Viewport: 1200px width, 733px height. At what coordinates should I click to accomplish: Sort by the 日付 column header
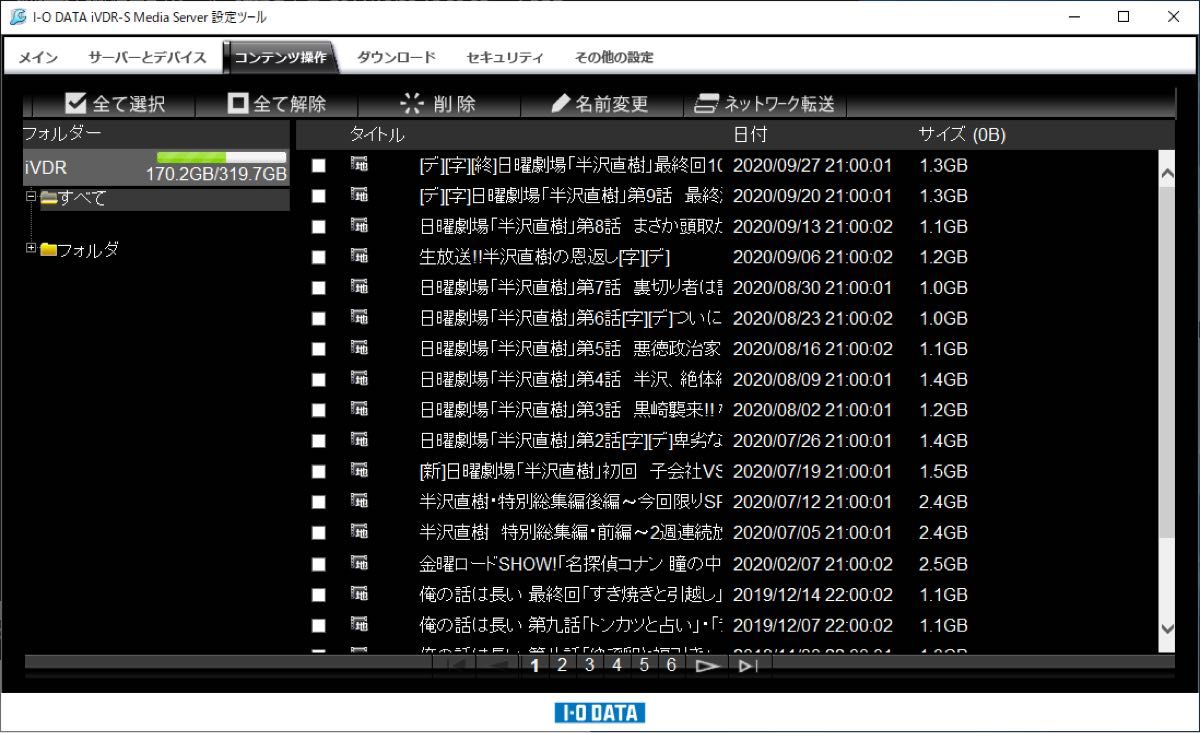(x=750, y=134)
